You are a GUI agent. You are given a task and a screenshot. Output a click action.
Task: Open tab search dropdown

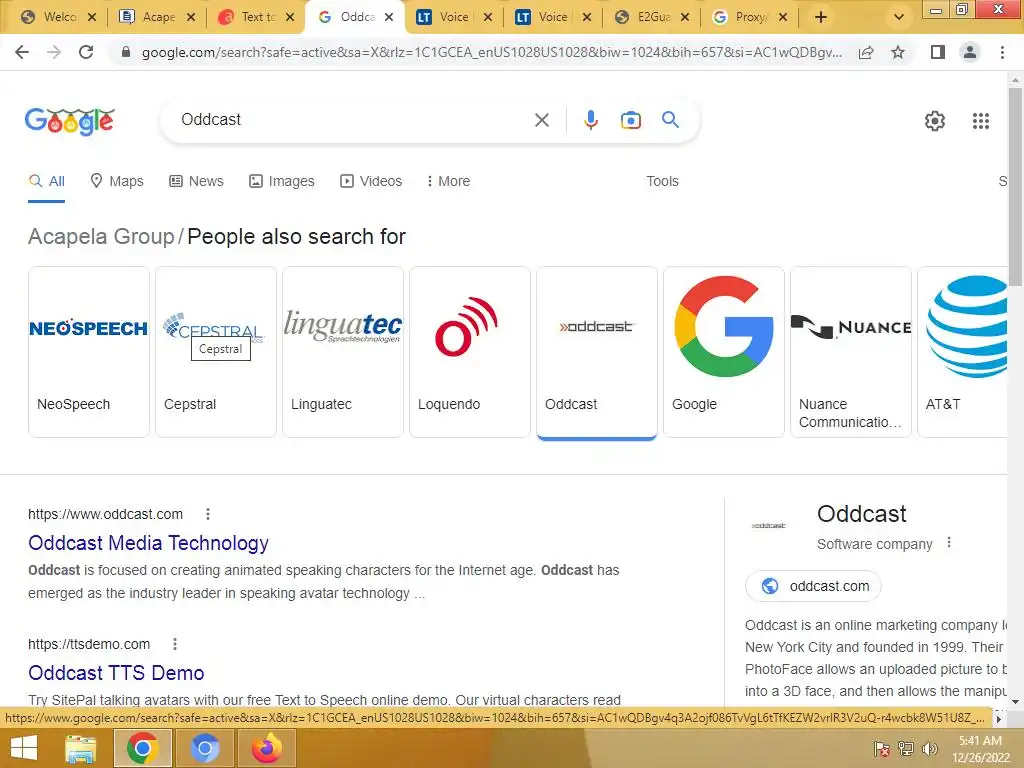(x=899, y=18)
